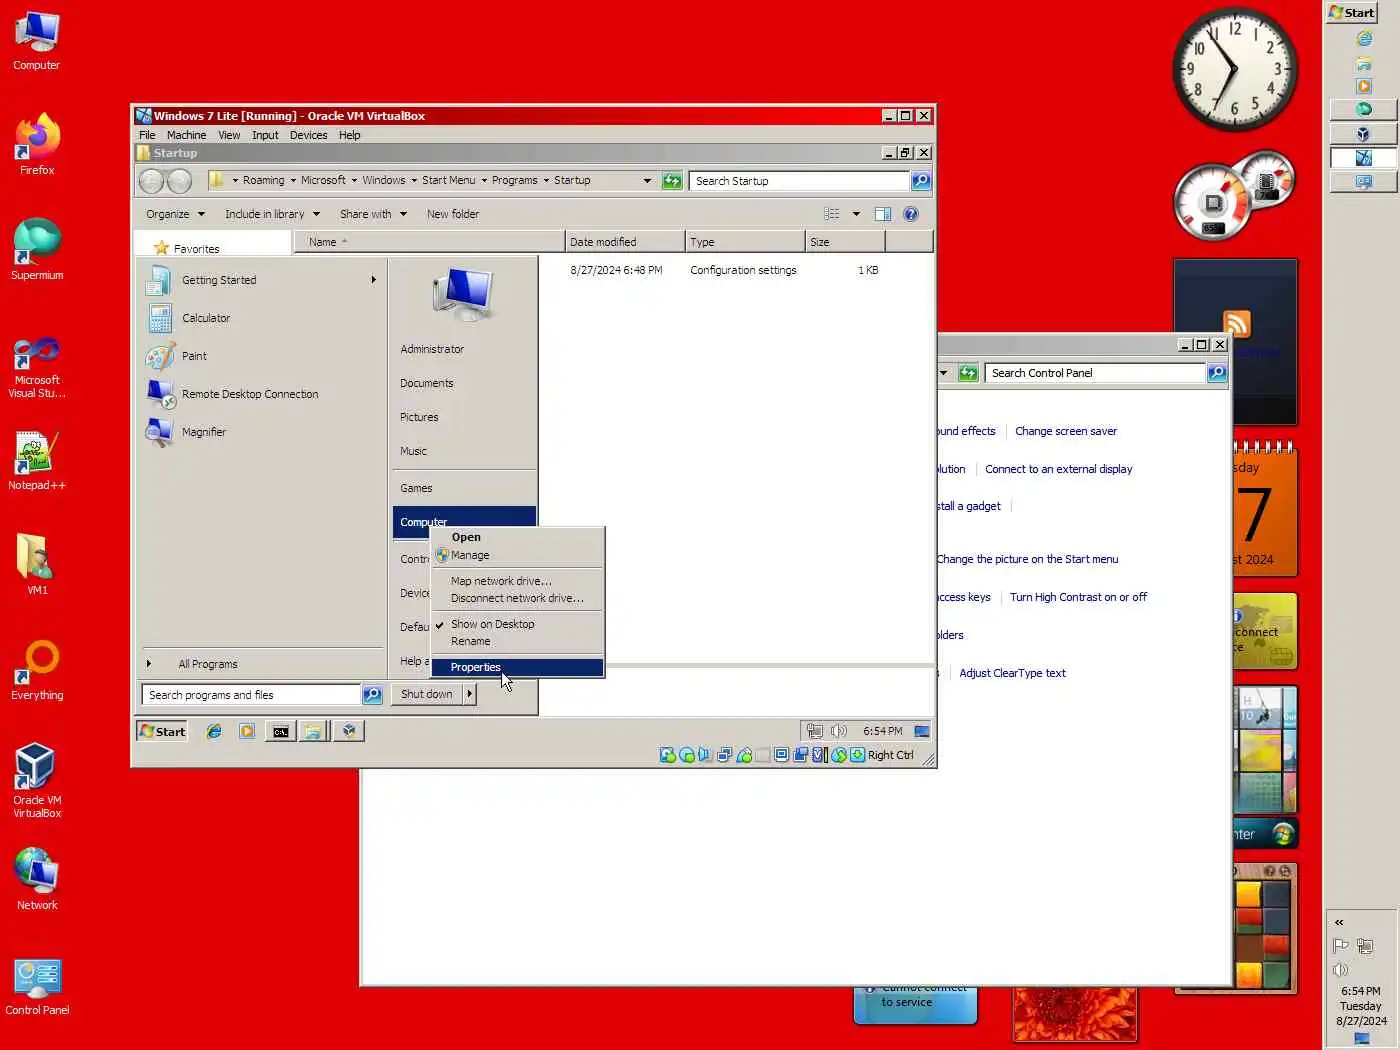Expand Getting Started submenu arrow
1400x1050 pixels.
coord(373,280)
